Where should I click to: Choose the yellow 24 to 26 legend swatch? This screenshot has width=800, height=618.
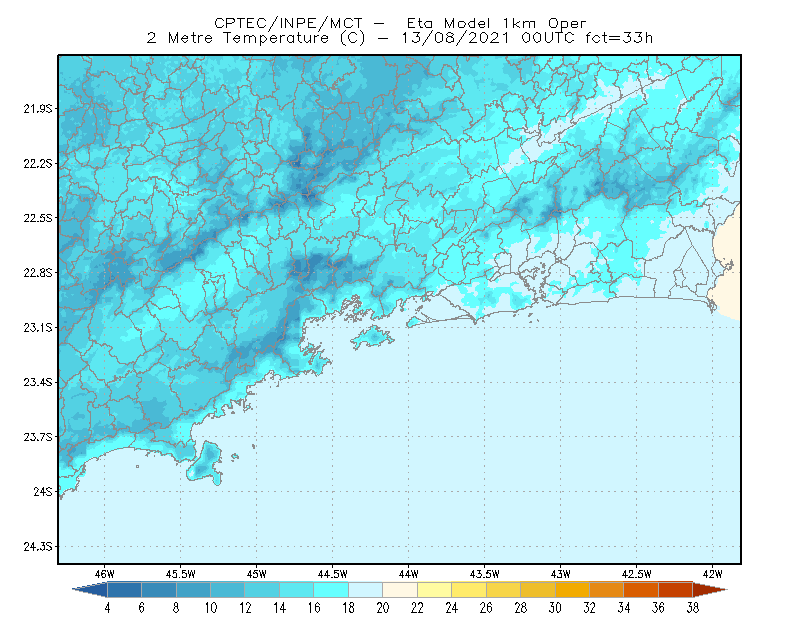(x=469, y=590)
